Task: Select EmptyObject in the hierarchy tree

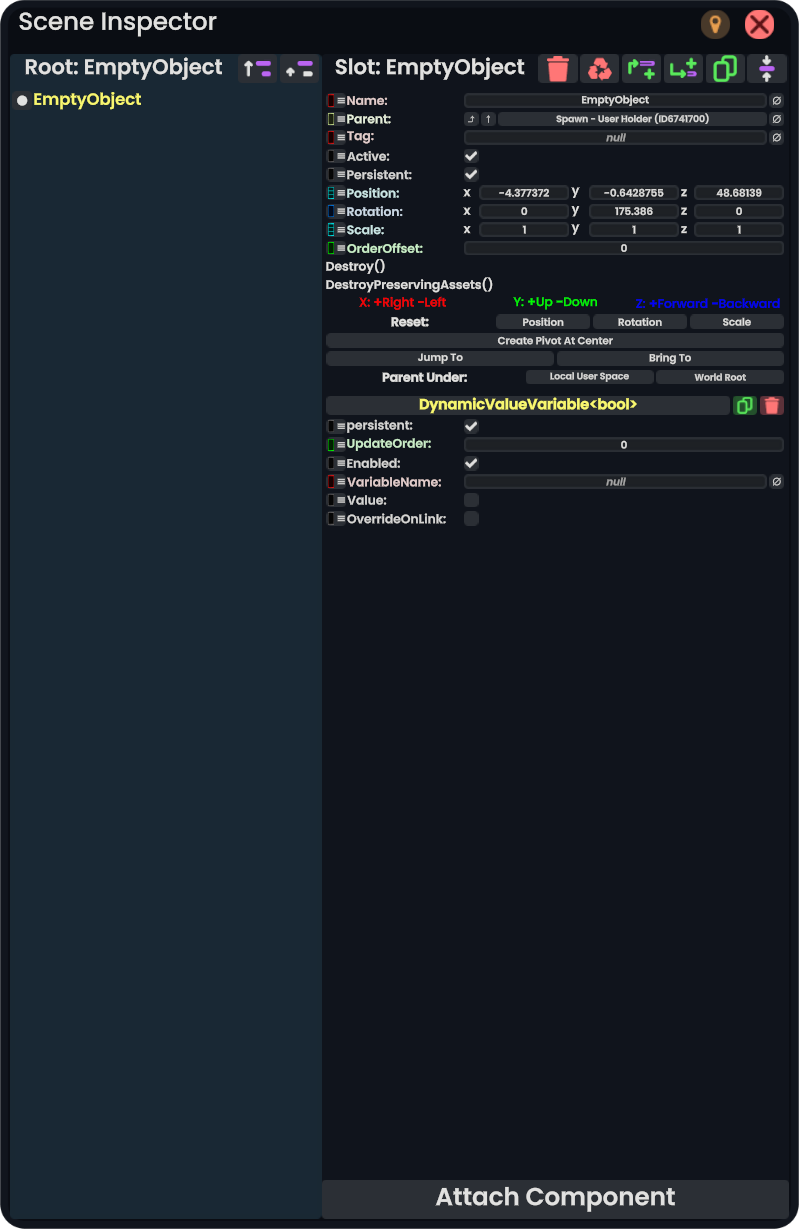Action: tap(87, 99)
